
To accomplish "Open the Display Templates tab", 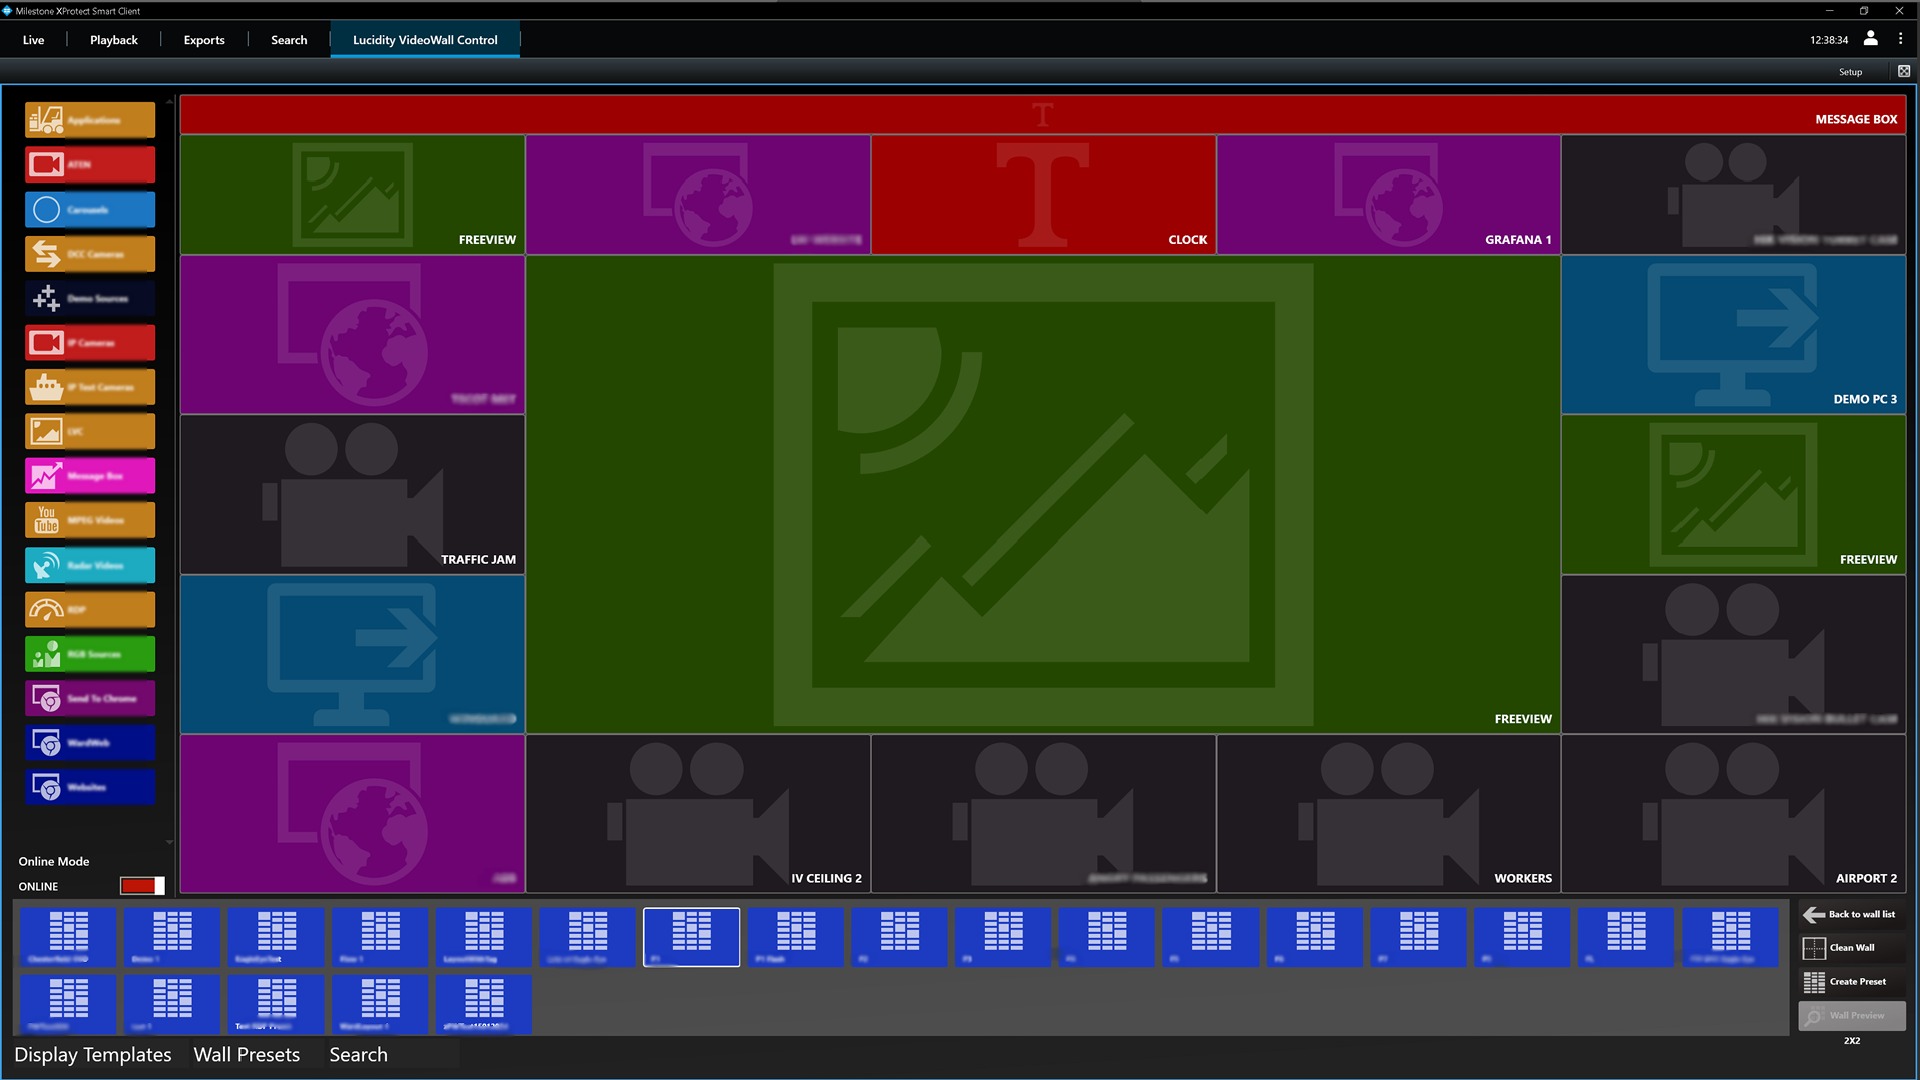I will (93, 1055).
